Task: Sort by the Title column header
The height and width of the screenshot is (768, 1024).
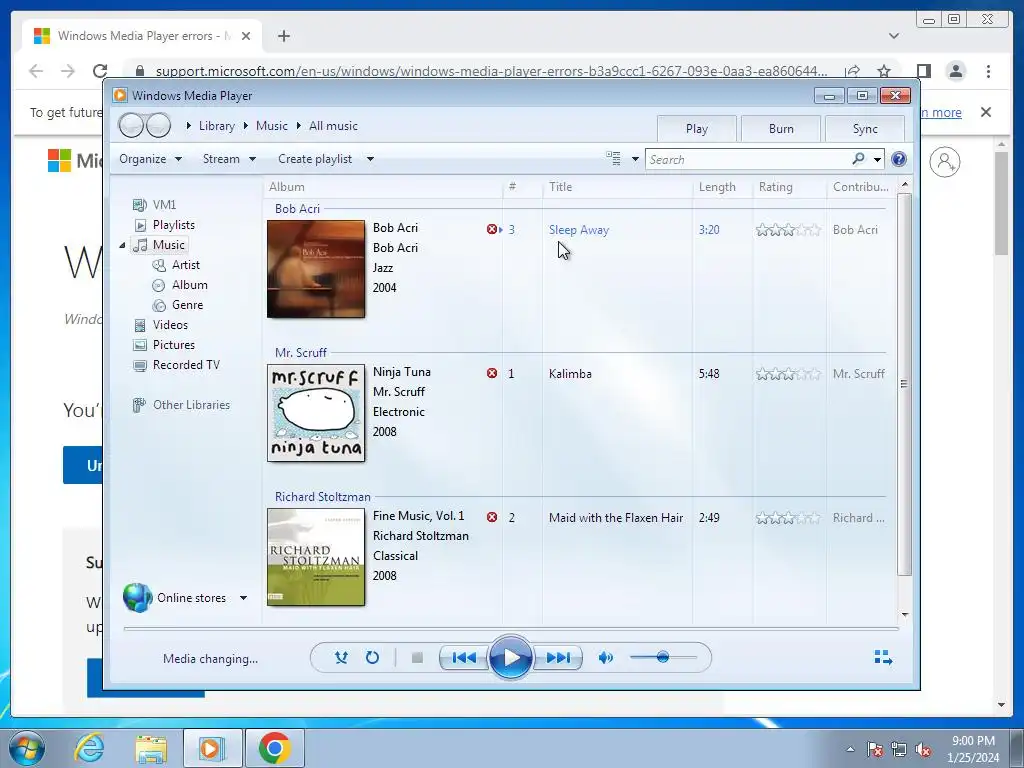Action: pyautogui.click(x=617, y=187)
